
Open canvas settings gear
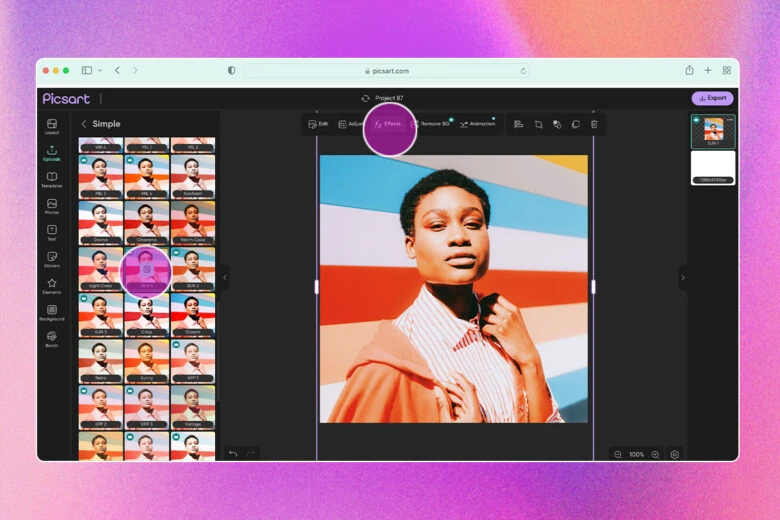(x=675, y=454)
